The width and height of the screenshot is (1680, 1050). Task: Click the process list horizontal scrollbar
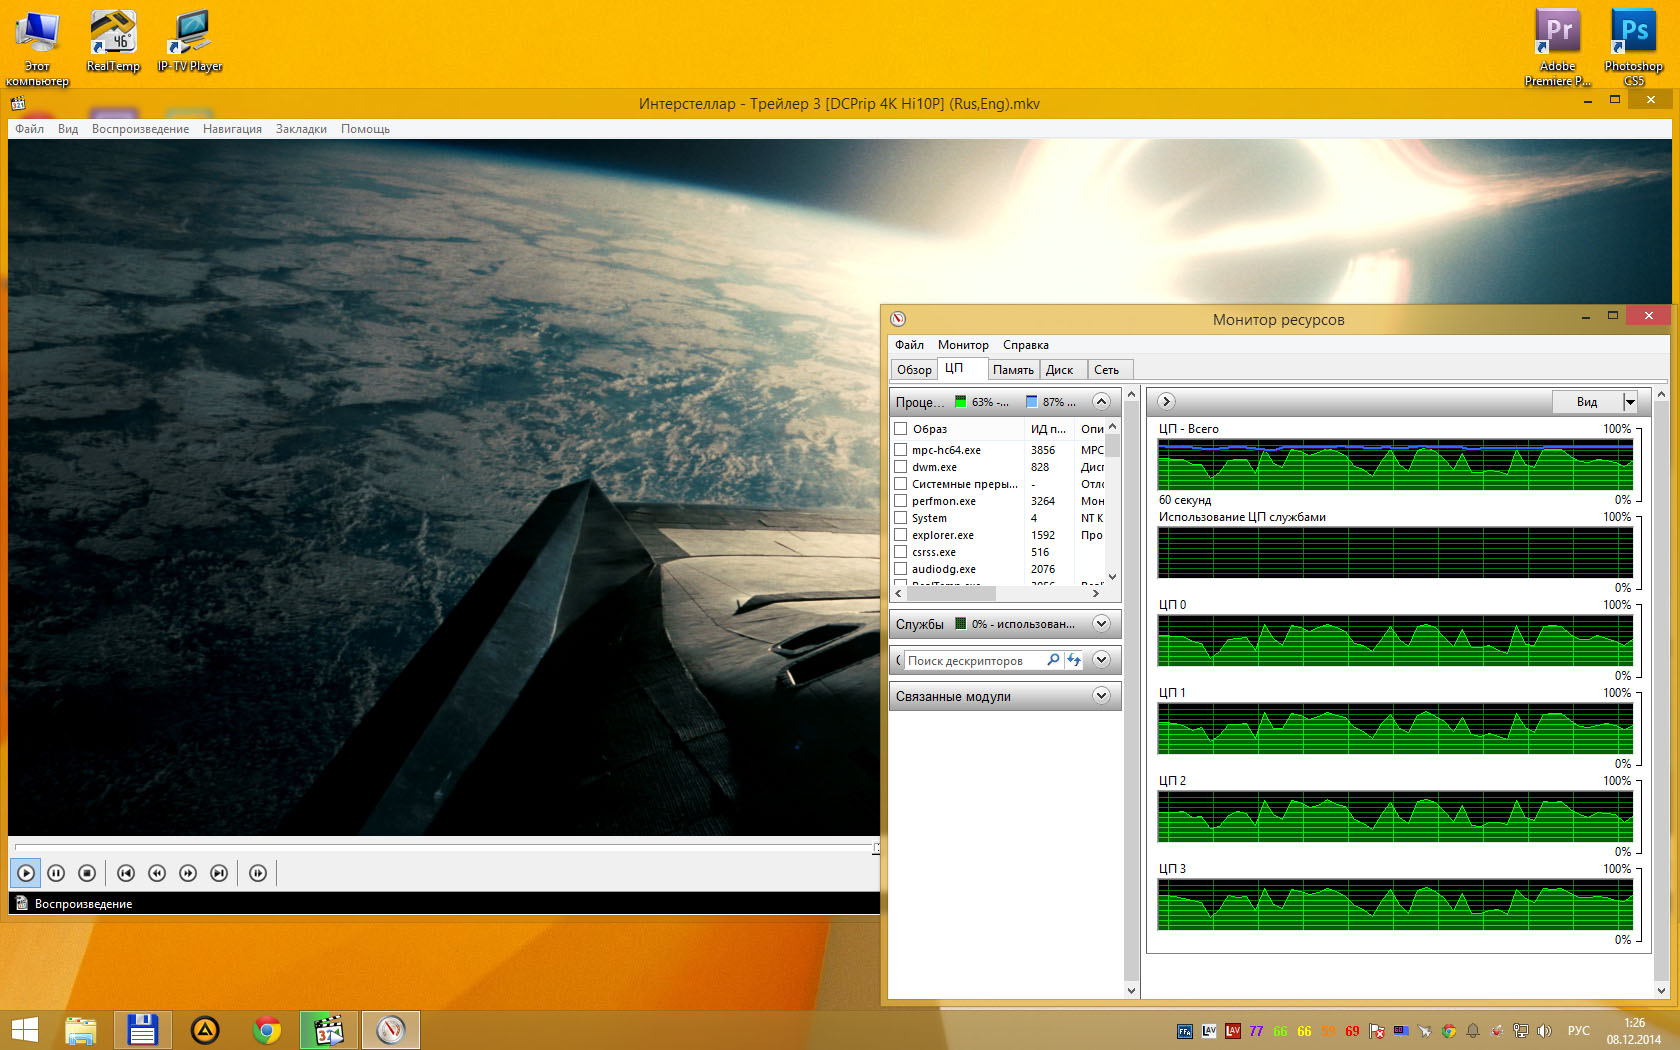pos(949,593)
